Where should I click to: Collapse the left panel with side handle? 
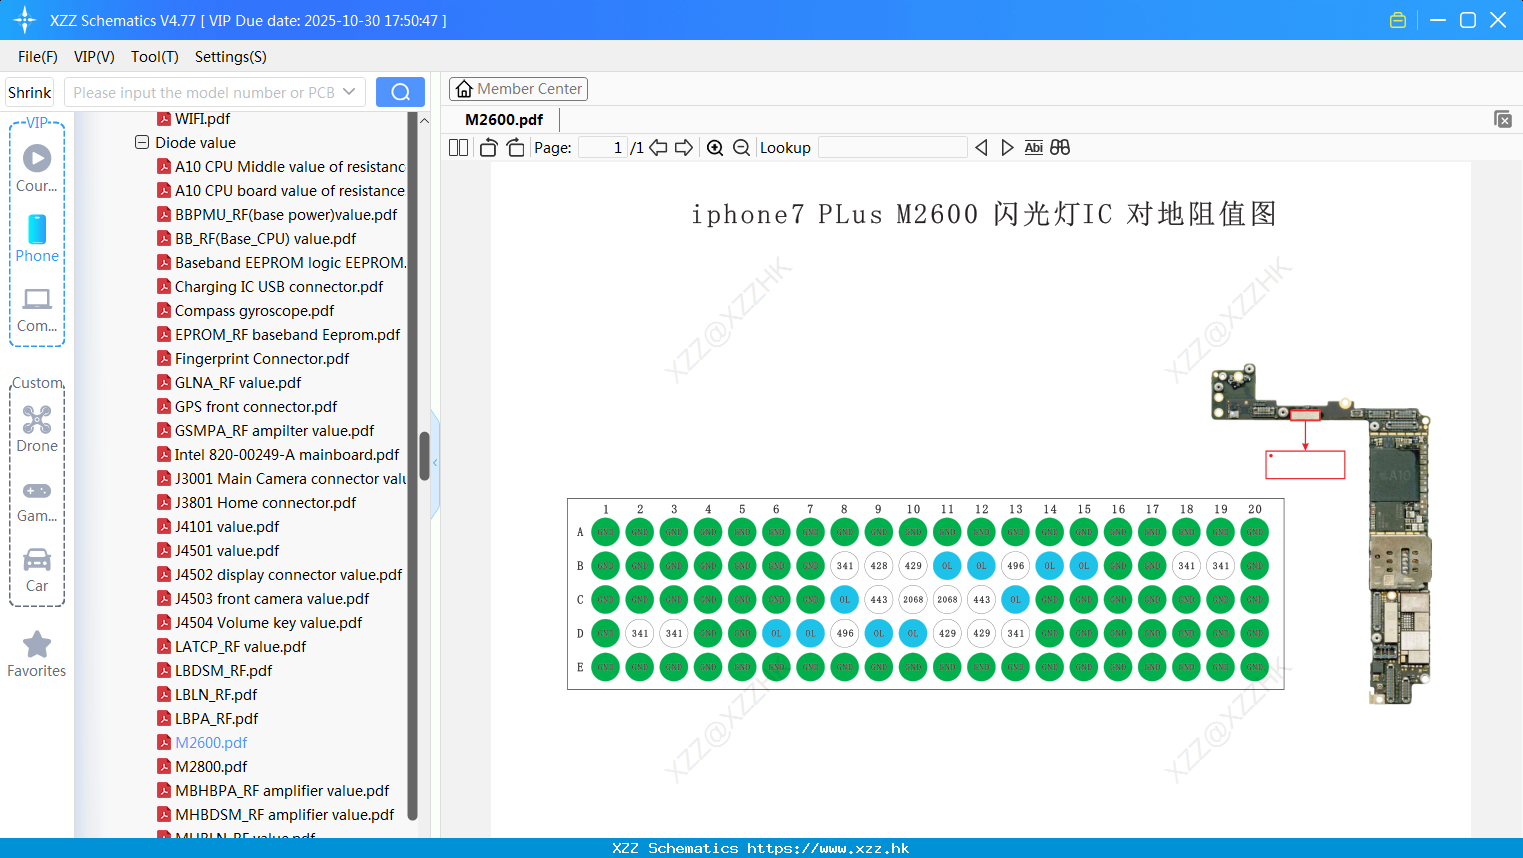coord(435,462)
